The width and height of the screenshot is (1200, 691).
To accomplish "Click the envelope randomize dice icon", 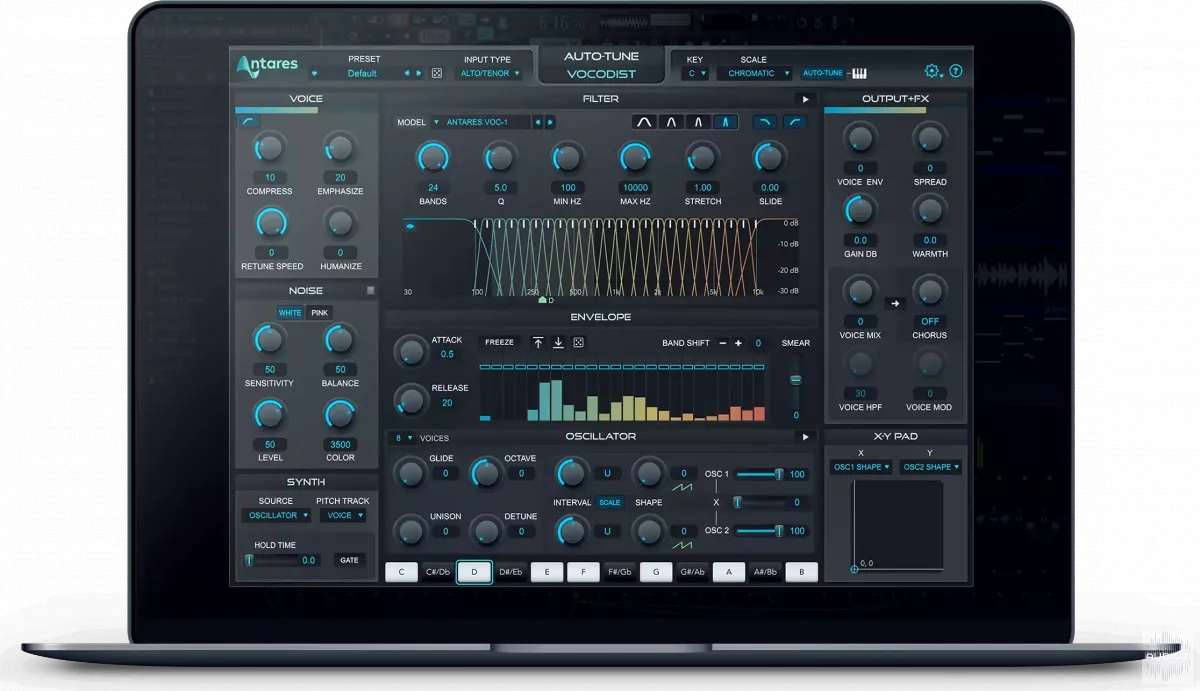I will click(578, 343).
